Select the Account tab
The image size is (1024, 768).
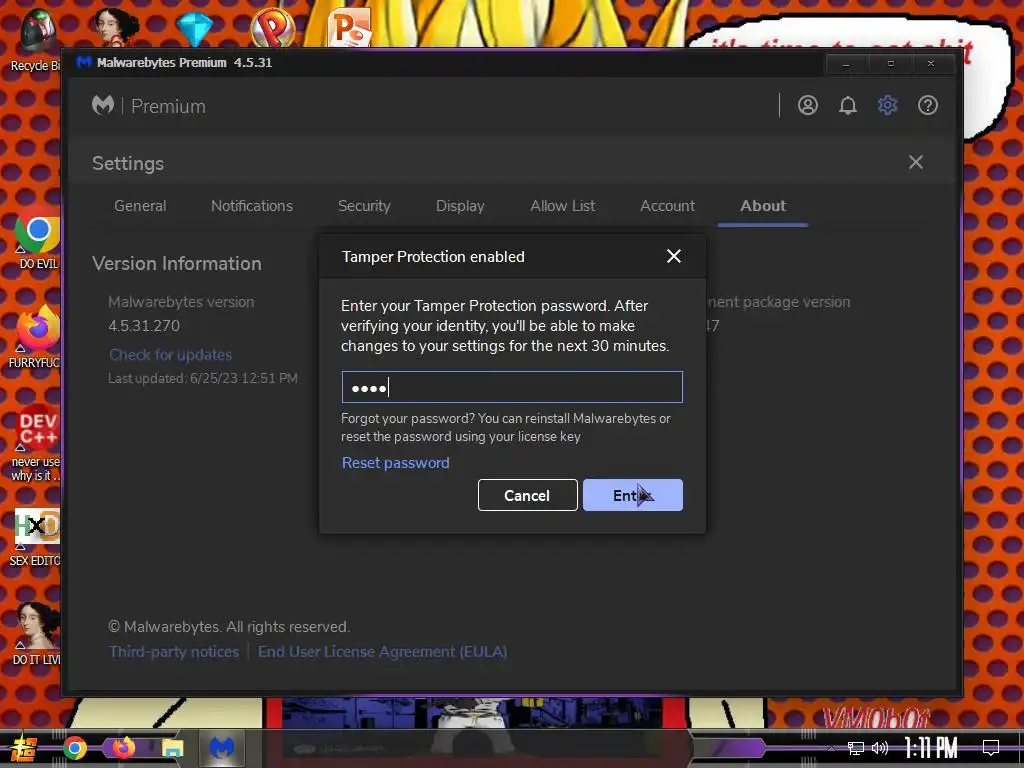tap(667, 206)
